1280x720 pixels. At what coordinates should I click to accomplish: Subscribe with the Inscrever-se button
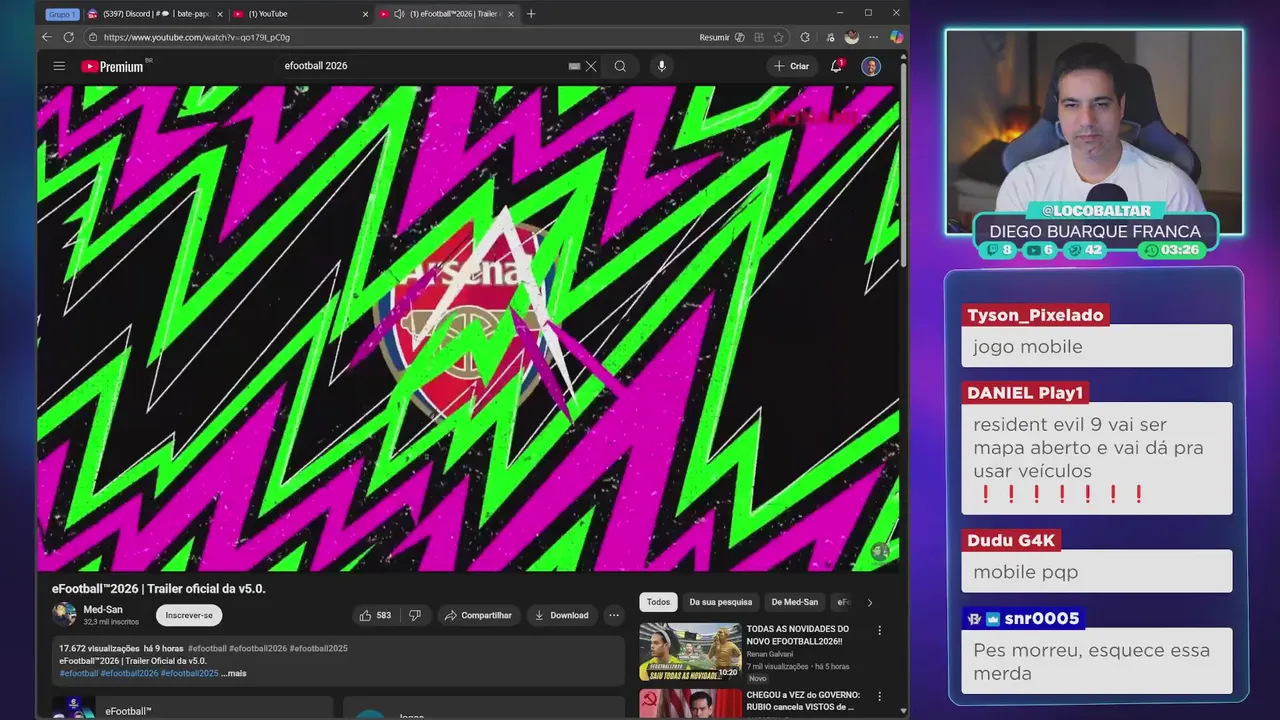click(189, 615)
